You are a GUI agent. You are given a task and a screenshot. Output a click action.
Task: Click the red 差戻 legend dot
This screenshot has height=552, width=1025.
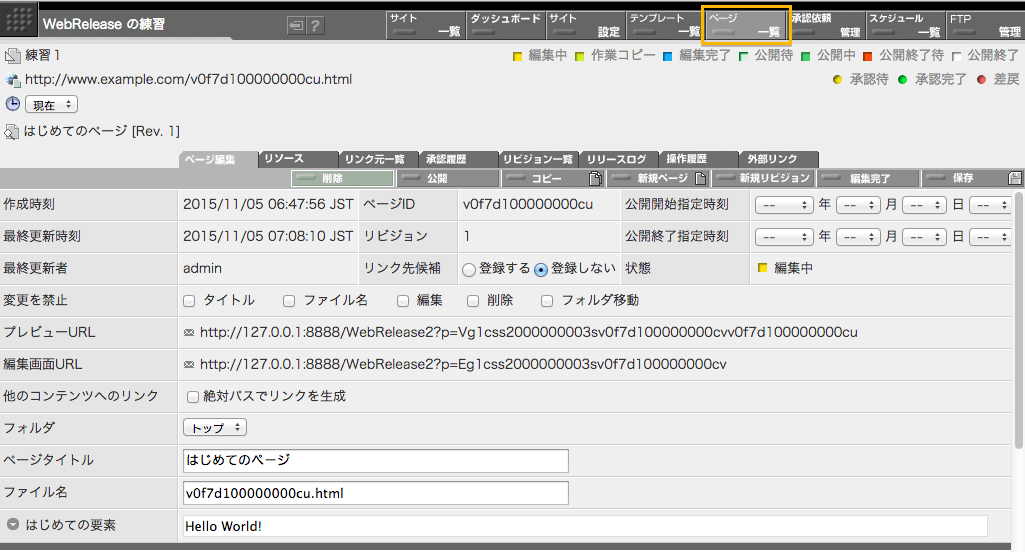pos(981,80)
